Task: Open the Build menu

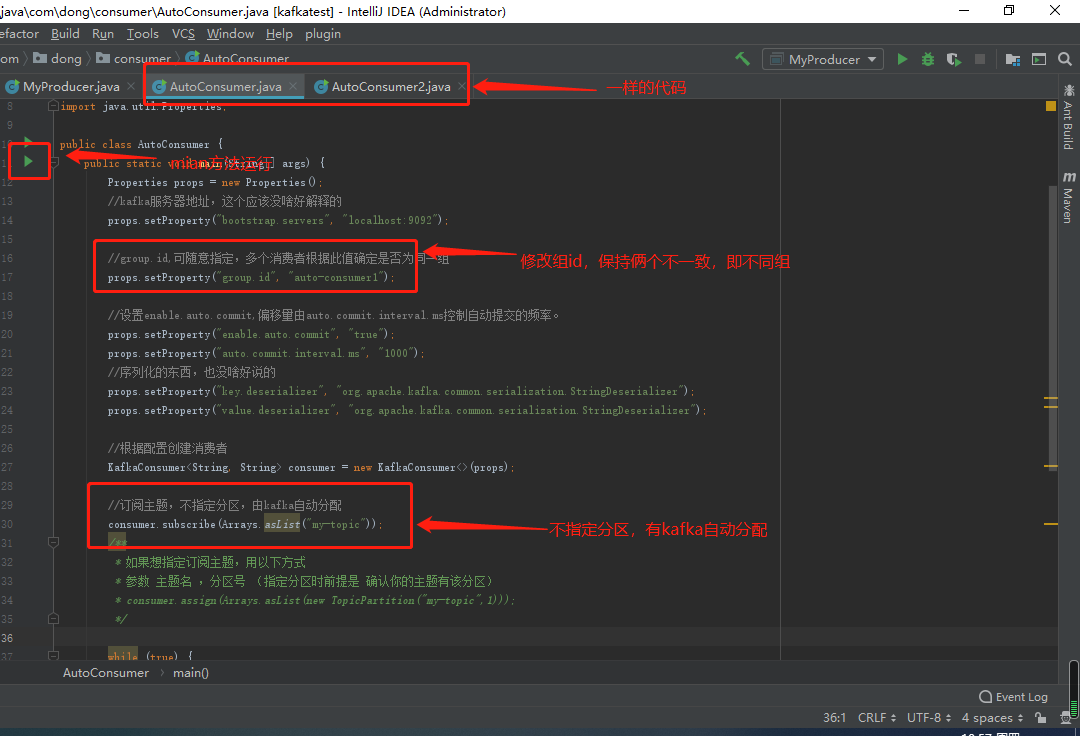Action: (x=65, y=34)
